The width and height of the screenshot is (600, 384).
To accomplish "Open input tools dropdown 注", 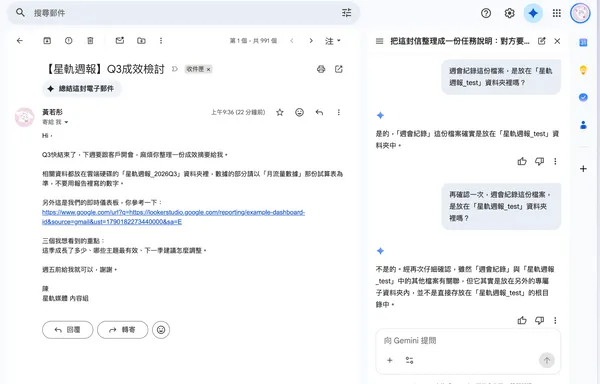I will click(333, 41).
